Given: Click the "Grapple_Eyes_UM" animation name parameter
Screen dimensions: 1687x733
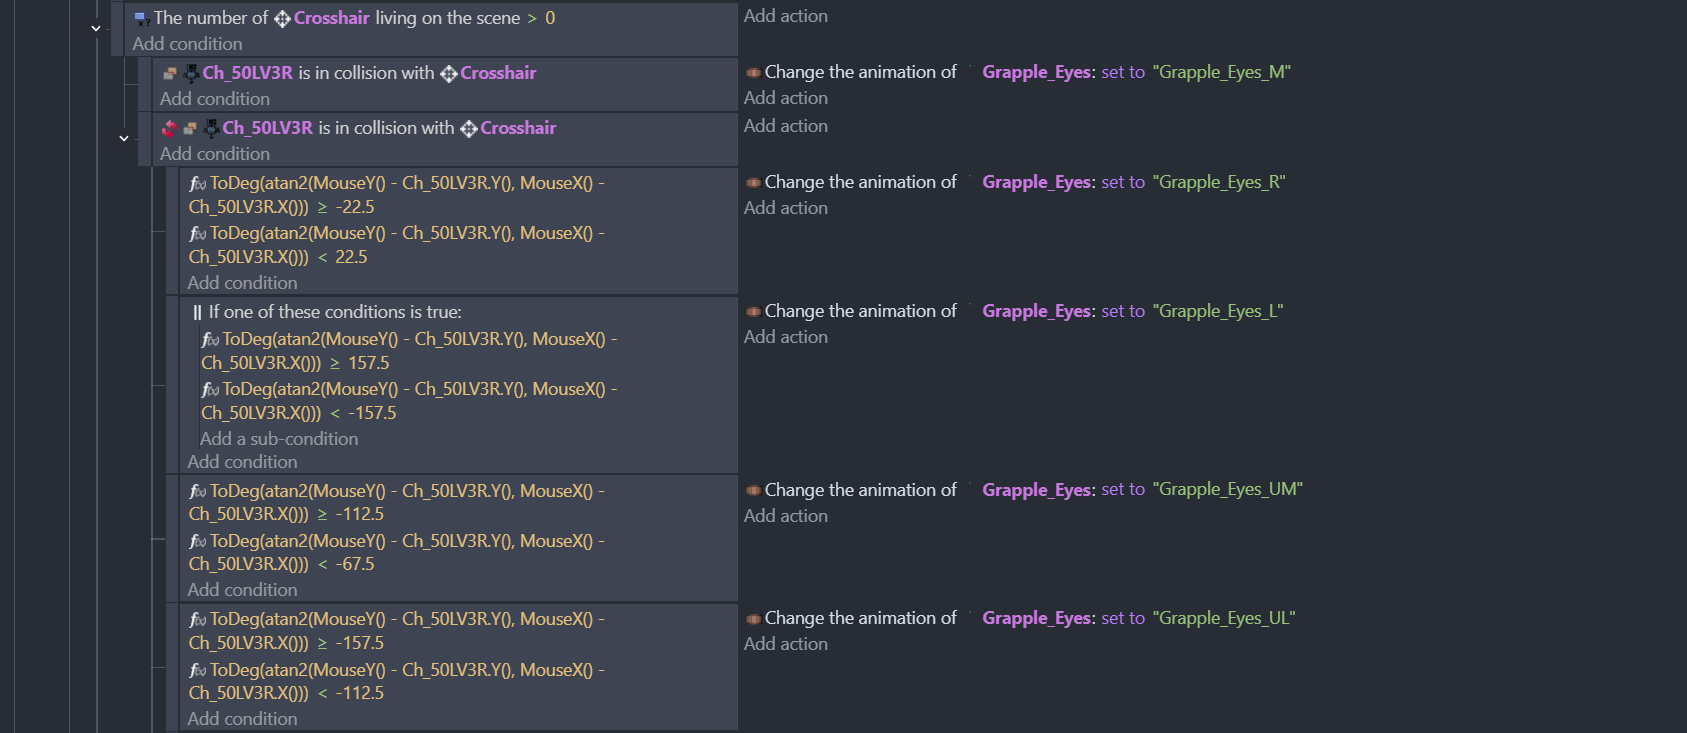Looking at the screenshot, I should (x=1227, y=489).
